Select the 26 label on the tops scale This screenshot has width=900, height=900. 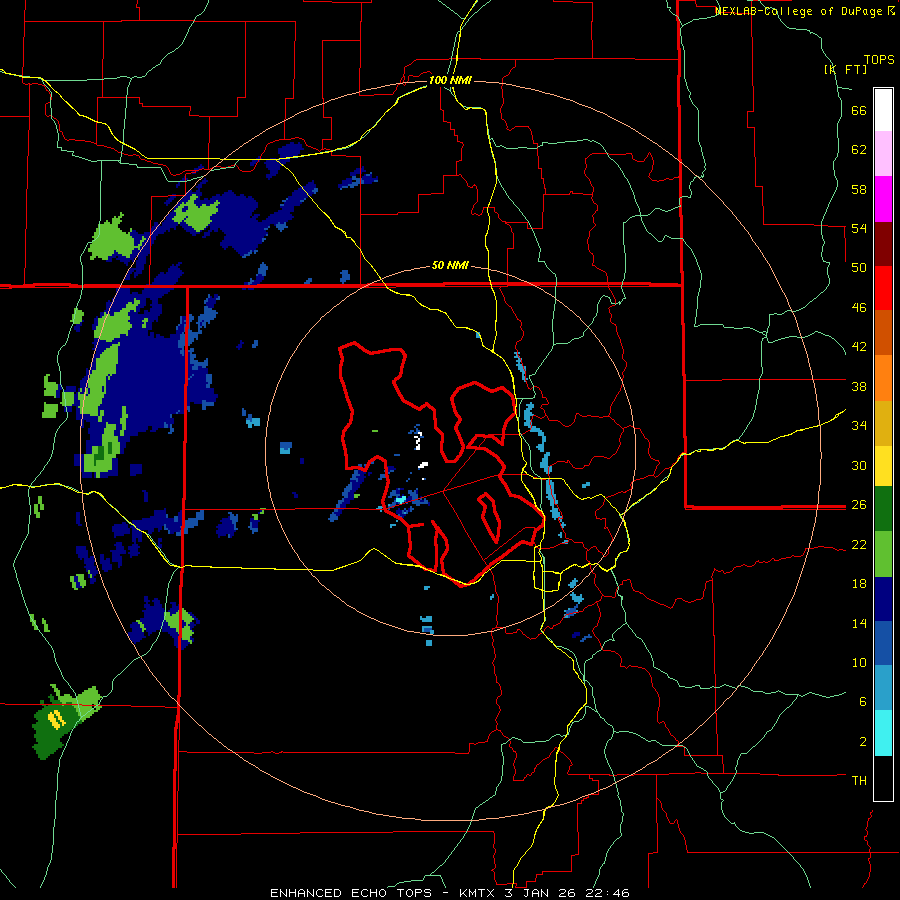coord(859,505)
